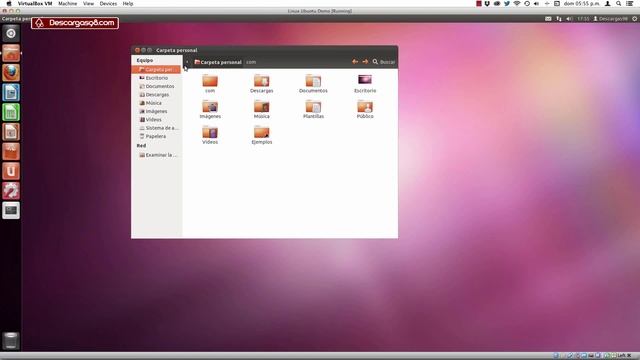
Task: Open the Descargas folder in the file view
Action: click(x=262, y=84)
